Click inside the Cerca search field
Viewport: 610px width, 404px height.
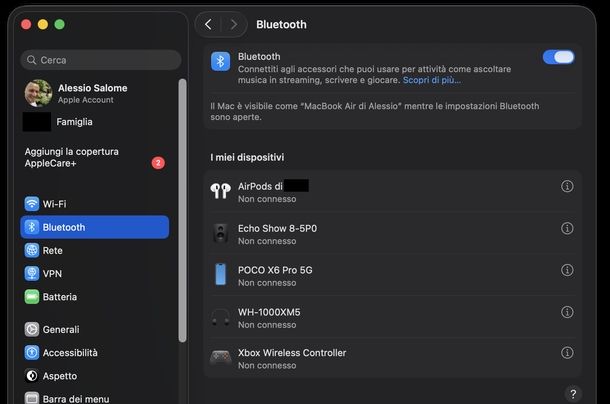coord(98,60)
